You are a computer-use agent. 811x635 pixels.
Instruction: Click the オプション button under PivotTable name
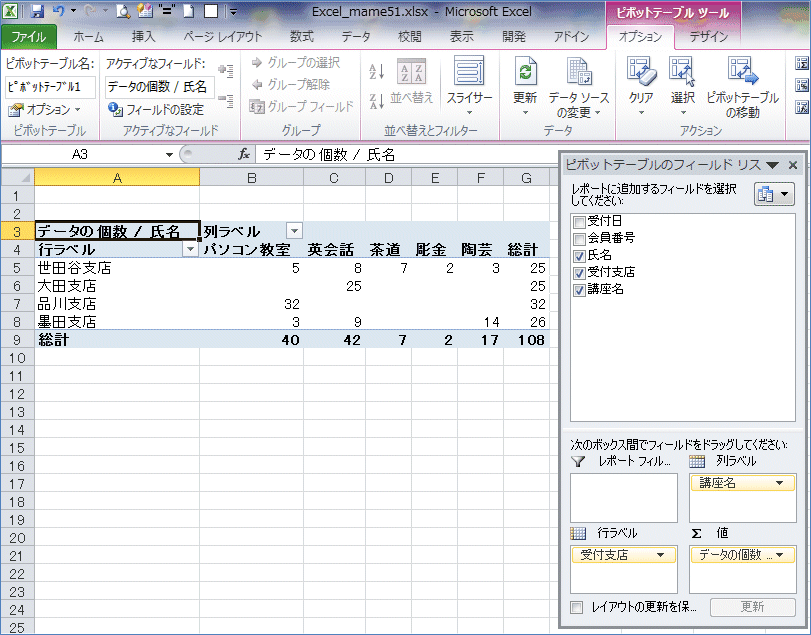coord(46,109)
